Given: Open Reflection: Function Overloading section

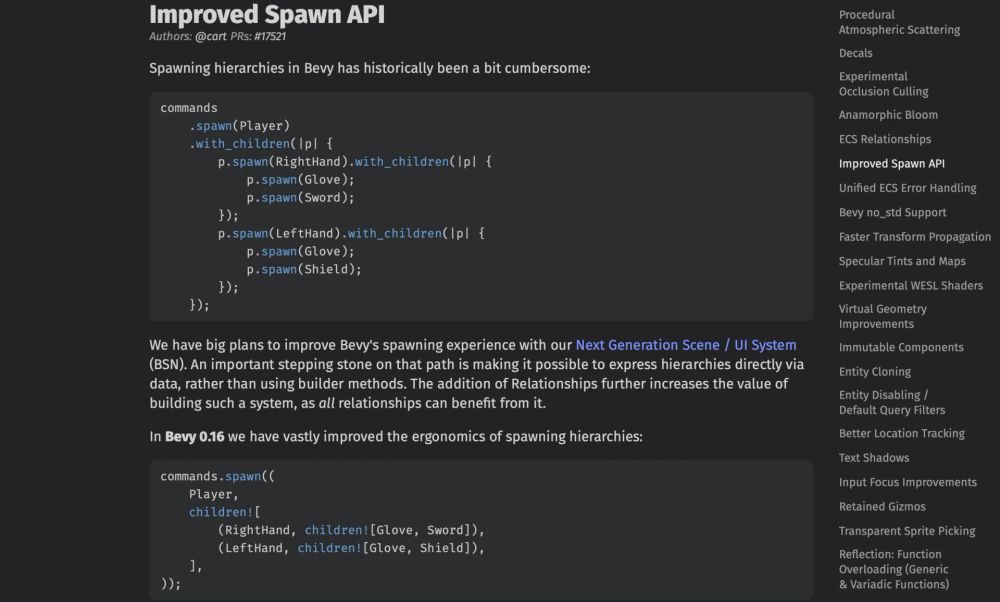Looking at the screenshot, I should (893, 569).
